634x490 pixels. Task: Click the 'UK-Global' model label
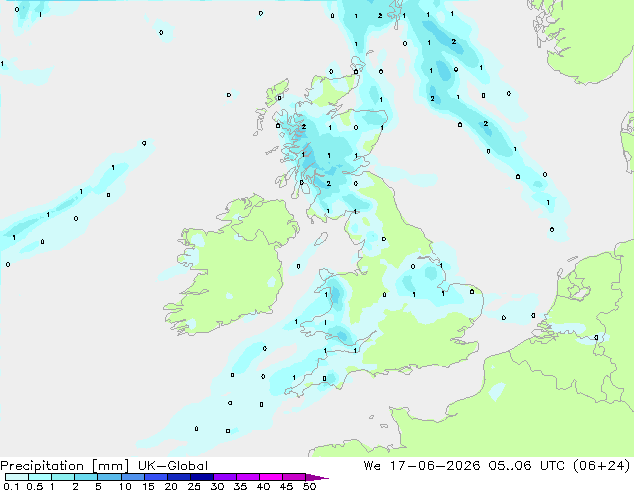click(x=173, y=466)
